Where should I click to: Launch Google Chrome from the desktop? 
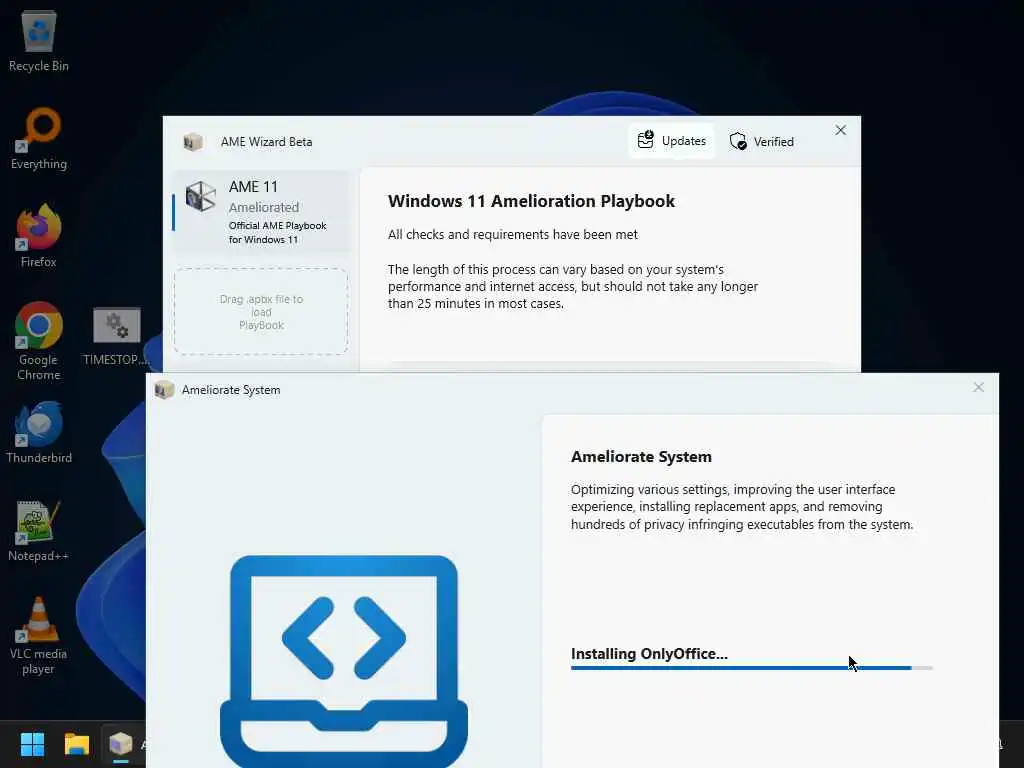click(39, 341)
